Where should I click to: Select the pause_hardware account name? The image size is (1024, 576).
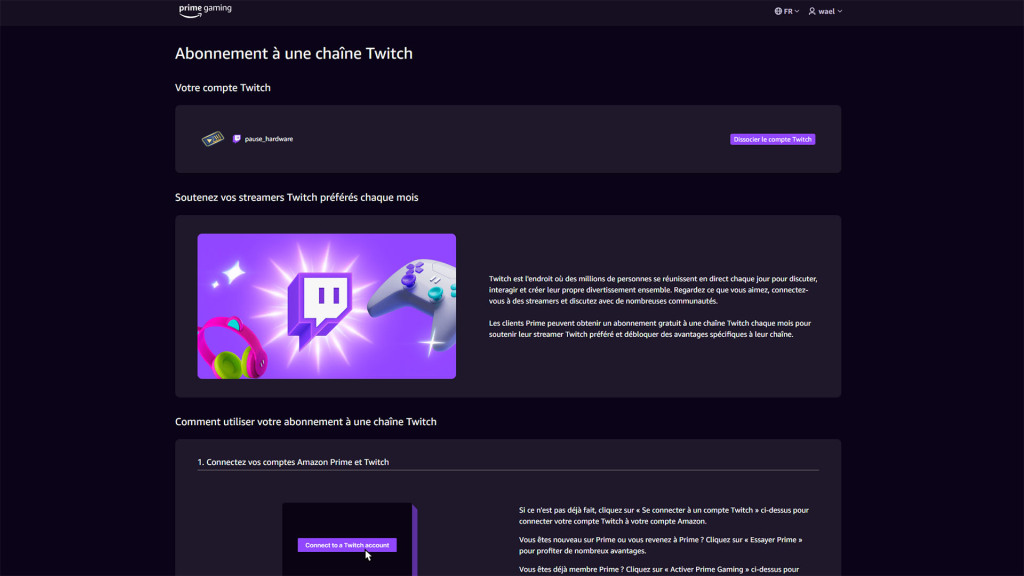click(x=268, y=139)
